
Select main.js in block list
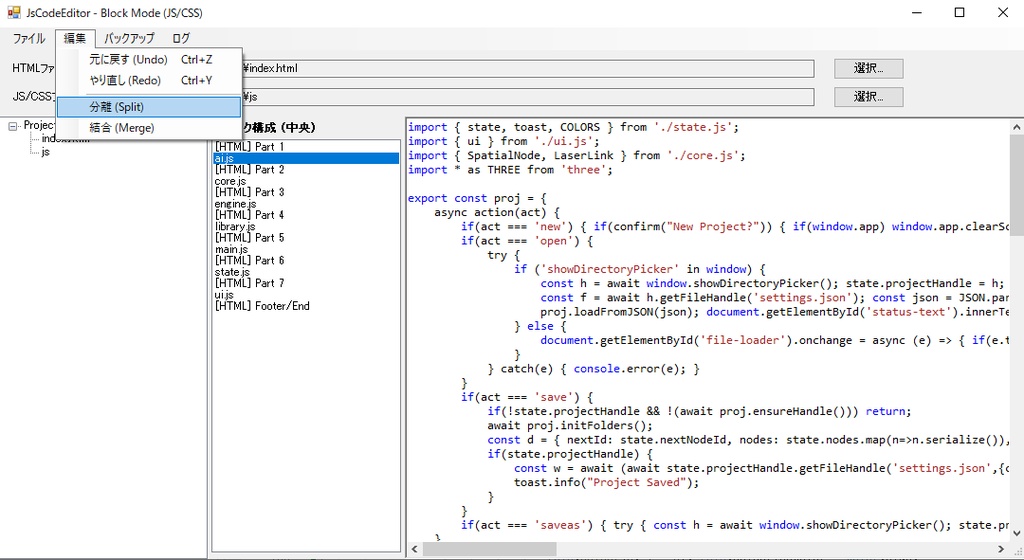(306, 249)
